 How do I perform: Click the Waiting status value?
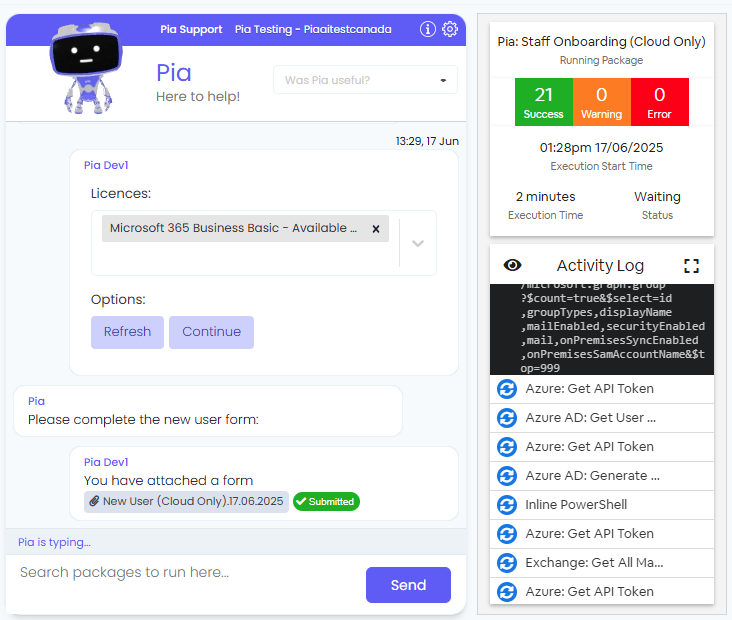pos(657,197)
